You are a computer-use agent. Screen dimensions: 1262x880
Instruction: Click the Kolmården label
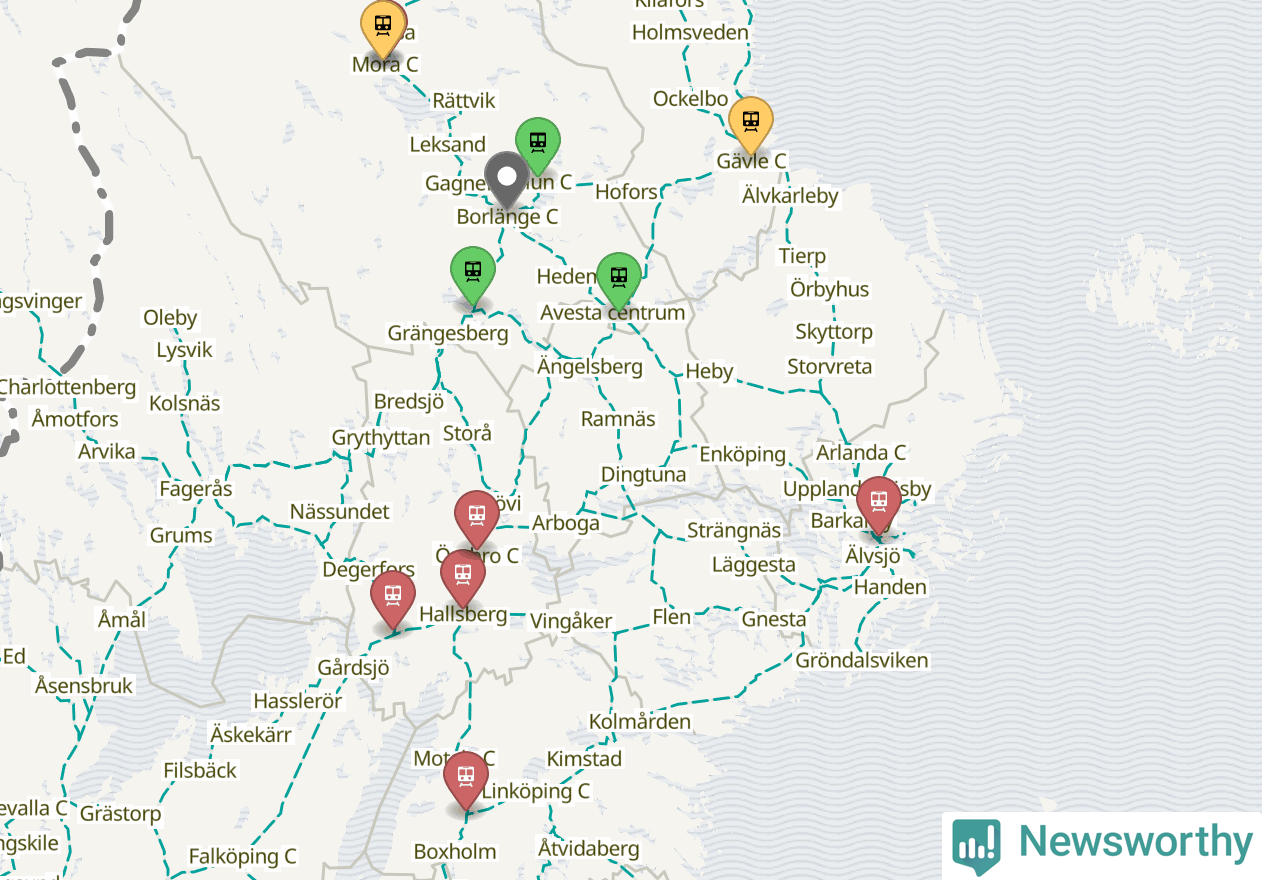pos(640,721)
